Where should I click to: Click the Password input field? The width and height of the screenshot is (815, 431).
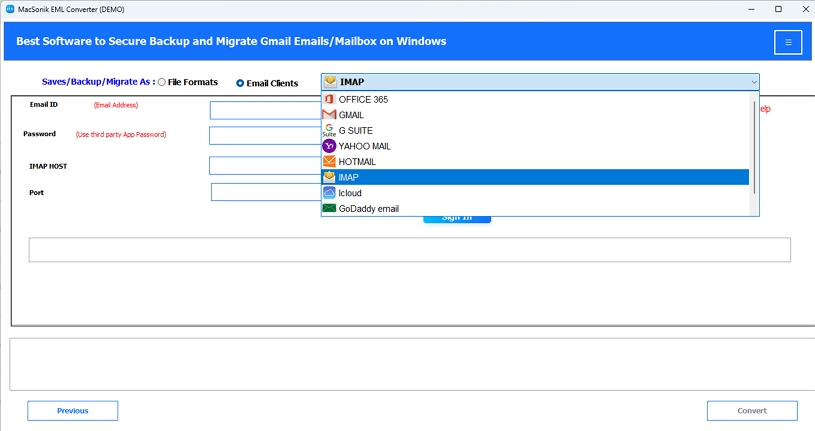tap(266, 136)
